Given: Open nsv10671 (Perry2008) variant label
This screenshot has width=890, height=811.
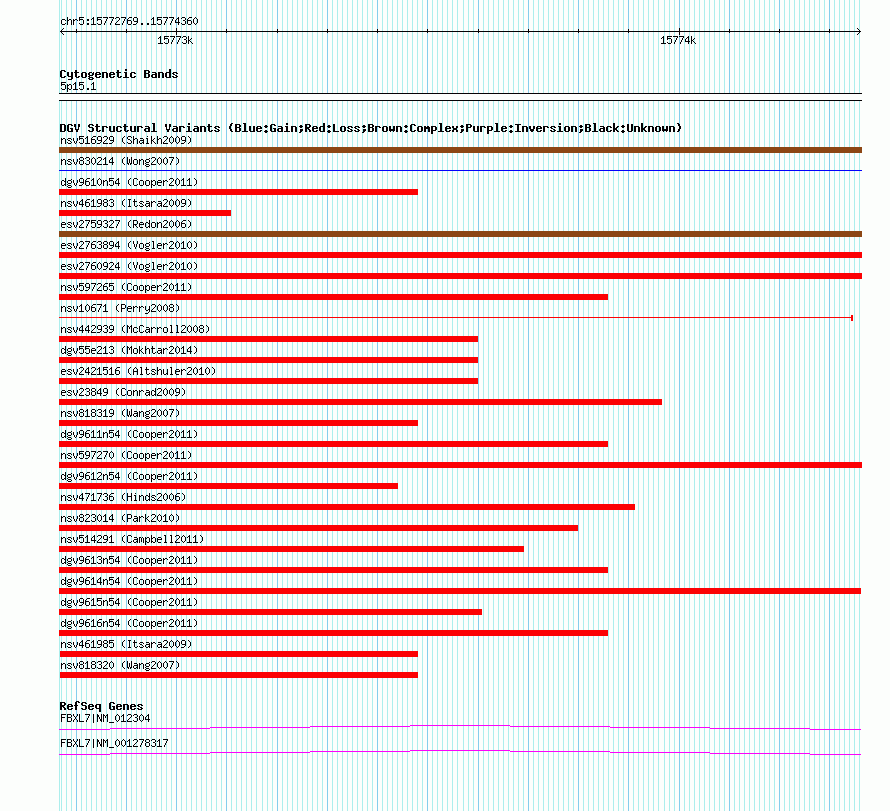Looking at the screenshot, I should pos(120,308).
